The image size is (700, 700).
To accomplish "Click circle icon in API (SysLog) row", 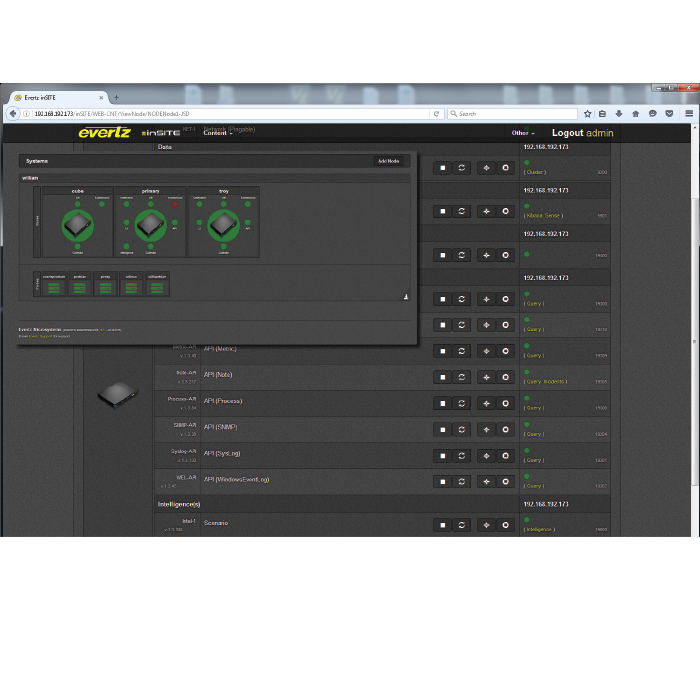I will 505,456.
